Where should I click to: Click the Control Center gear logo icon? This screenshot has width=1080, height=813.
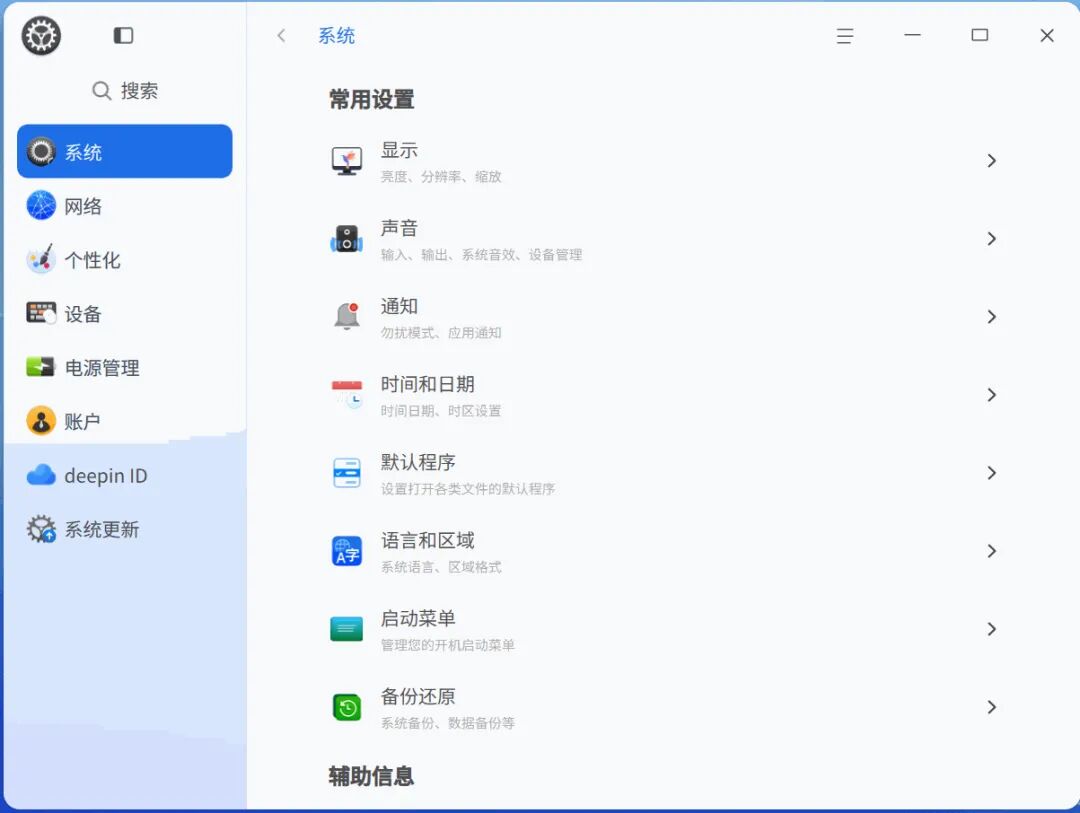(x=41, y=36)
